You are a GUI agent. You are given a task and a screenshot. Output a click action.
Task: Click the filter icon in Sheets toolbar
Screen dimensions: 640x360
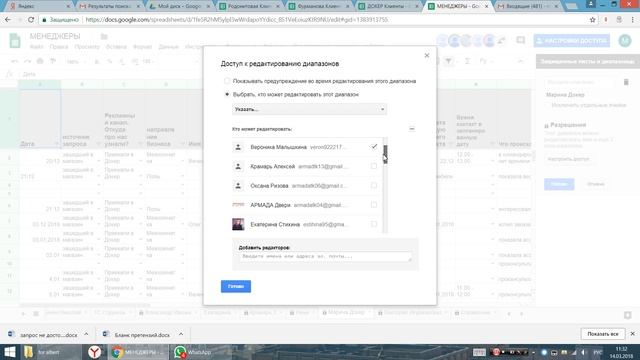point(449,62)
